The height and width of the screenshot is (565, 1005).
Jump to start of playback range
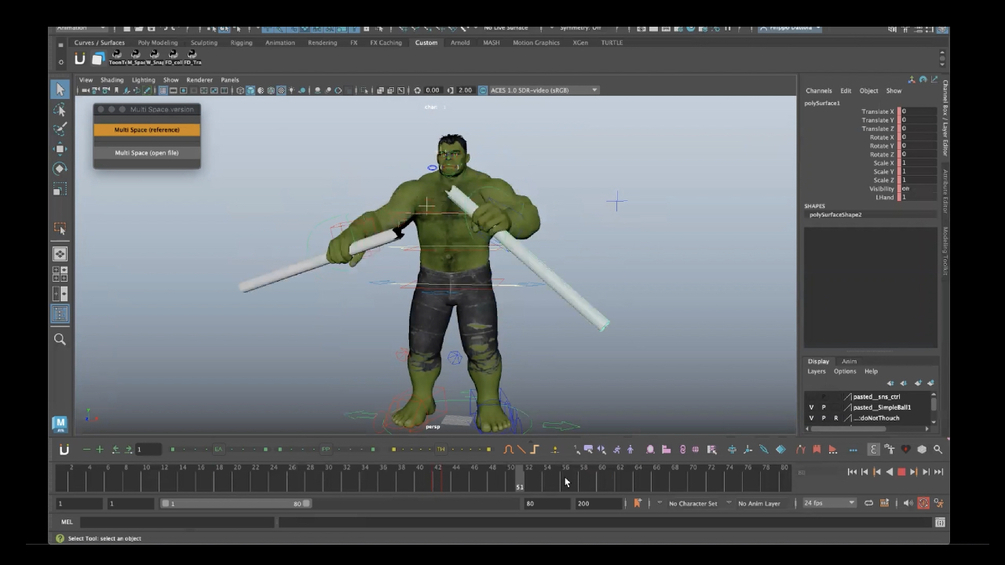(x=852, y=472)
